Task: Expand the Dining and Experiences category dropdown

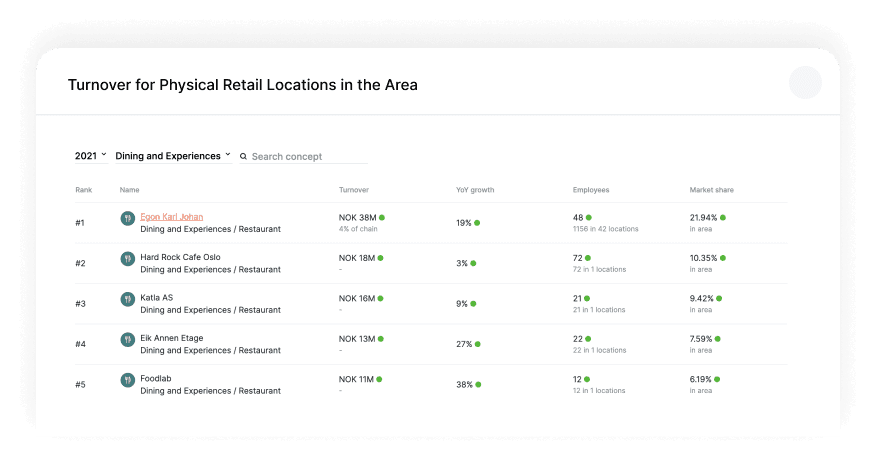Action: pyautogui.click(x=173, y=156)
